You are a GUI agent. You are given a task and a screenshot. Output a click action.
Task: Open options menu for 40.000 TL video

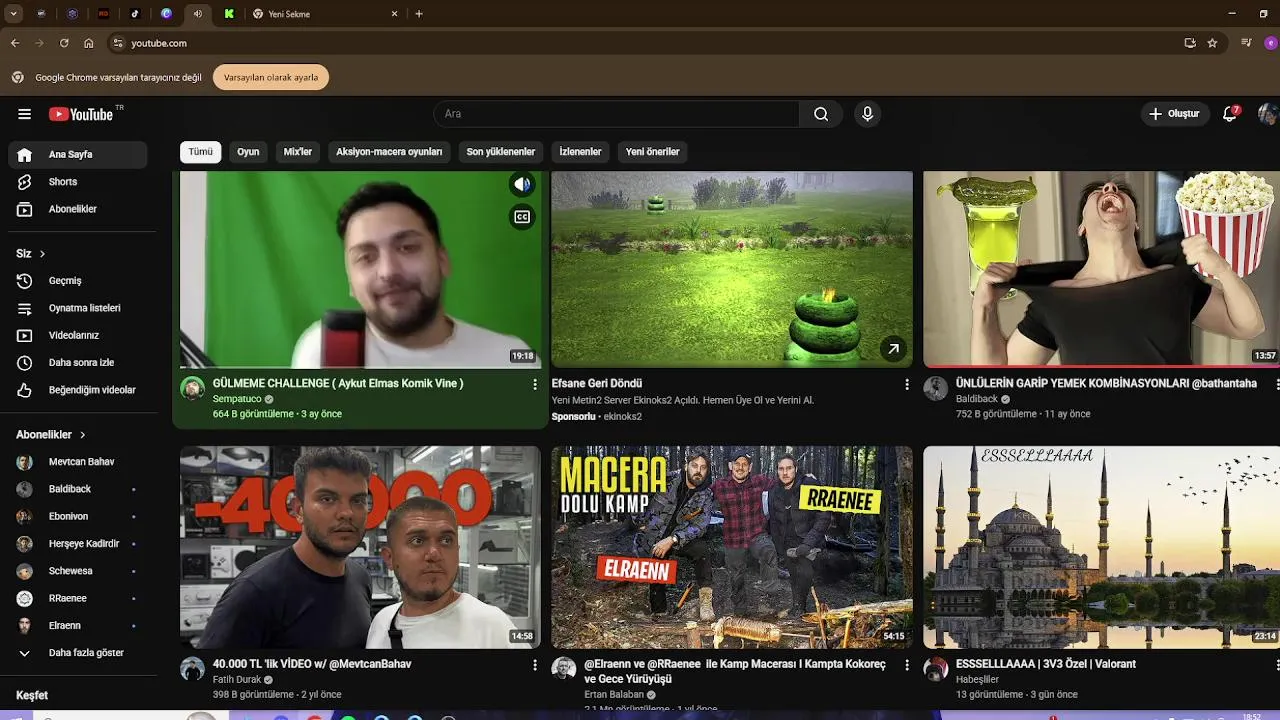tap(535, 664)
